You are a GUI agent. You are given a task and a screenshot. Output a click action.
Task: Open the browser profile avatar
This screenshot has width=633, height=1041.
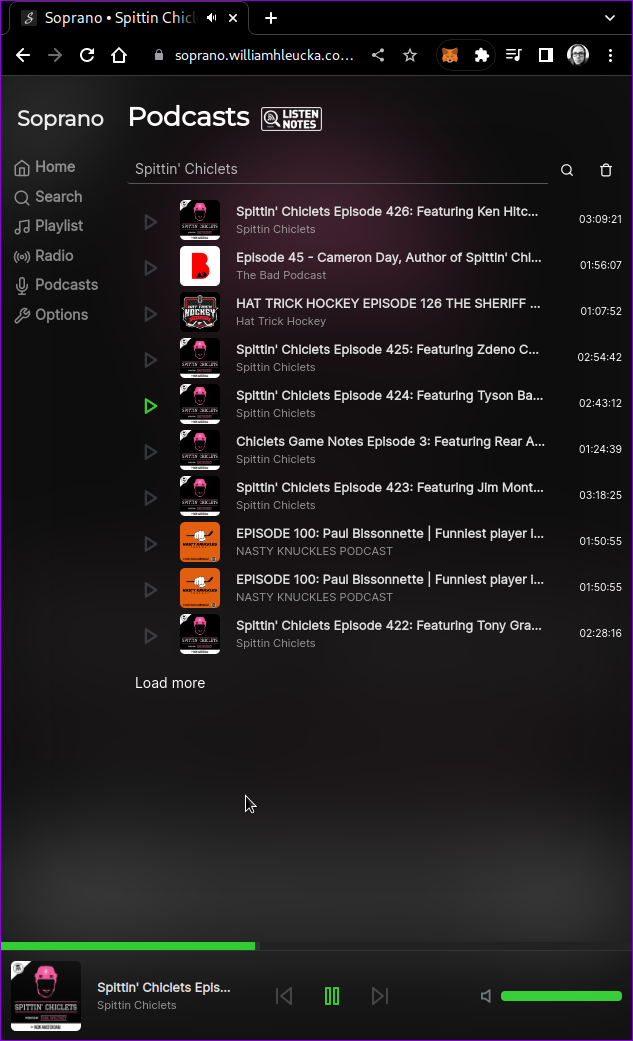pos(578,55)
